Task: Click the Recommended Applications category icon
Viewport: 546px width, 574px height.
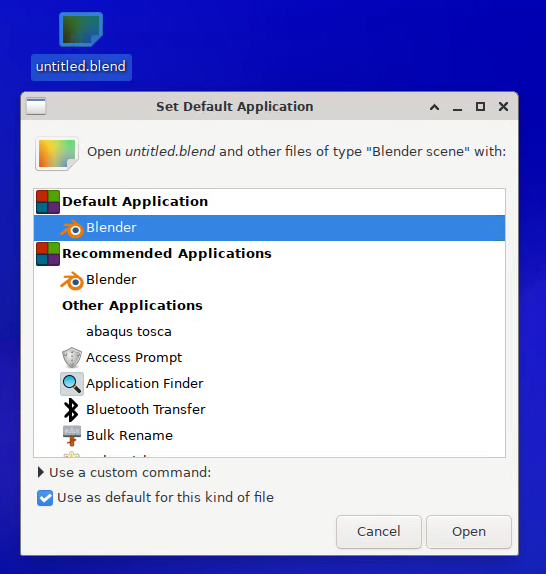Action: [48, 254]
